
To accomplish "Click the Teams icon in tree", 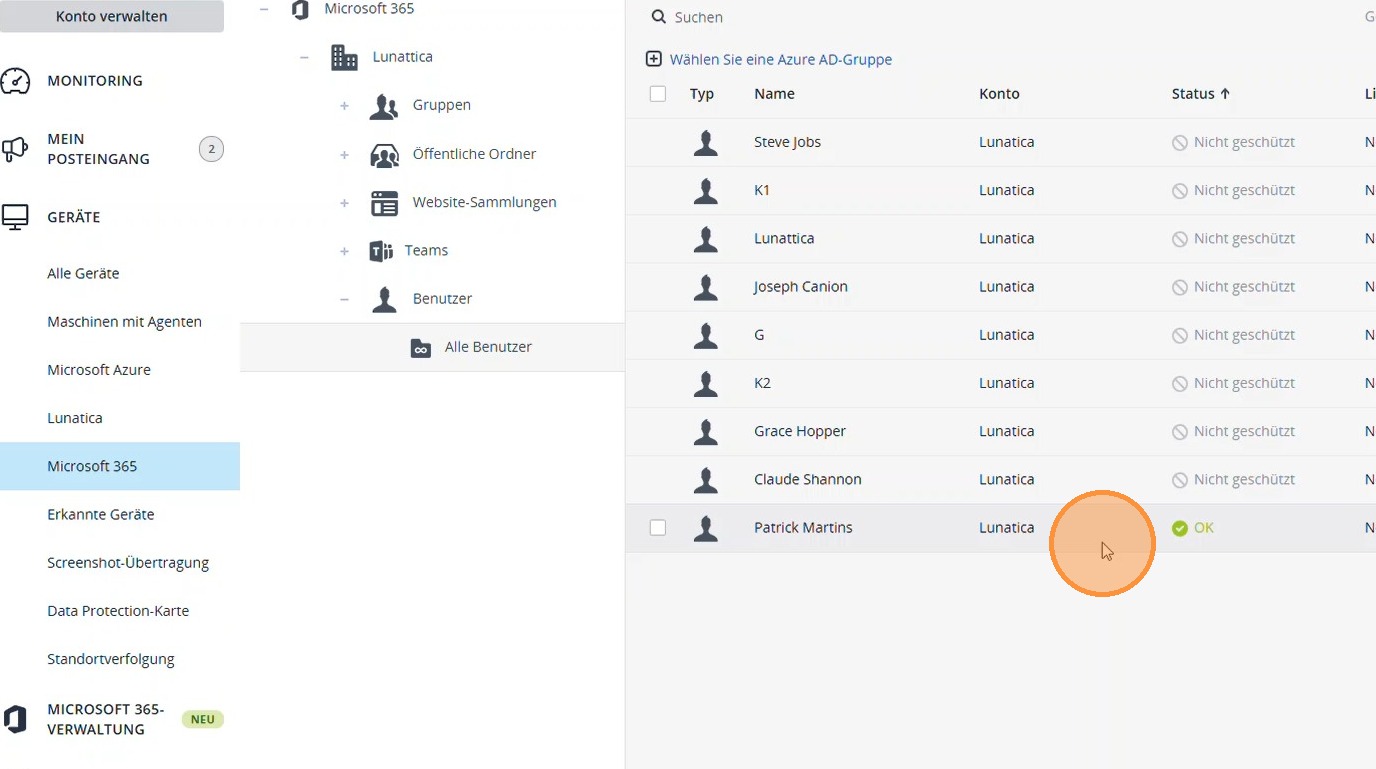I will coord(381,251).
